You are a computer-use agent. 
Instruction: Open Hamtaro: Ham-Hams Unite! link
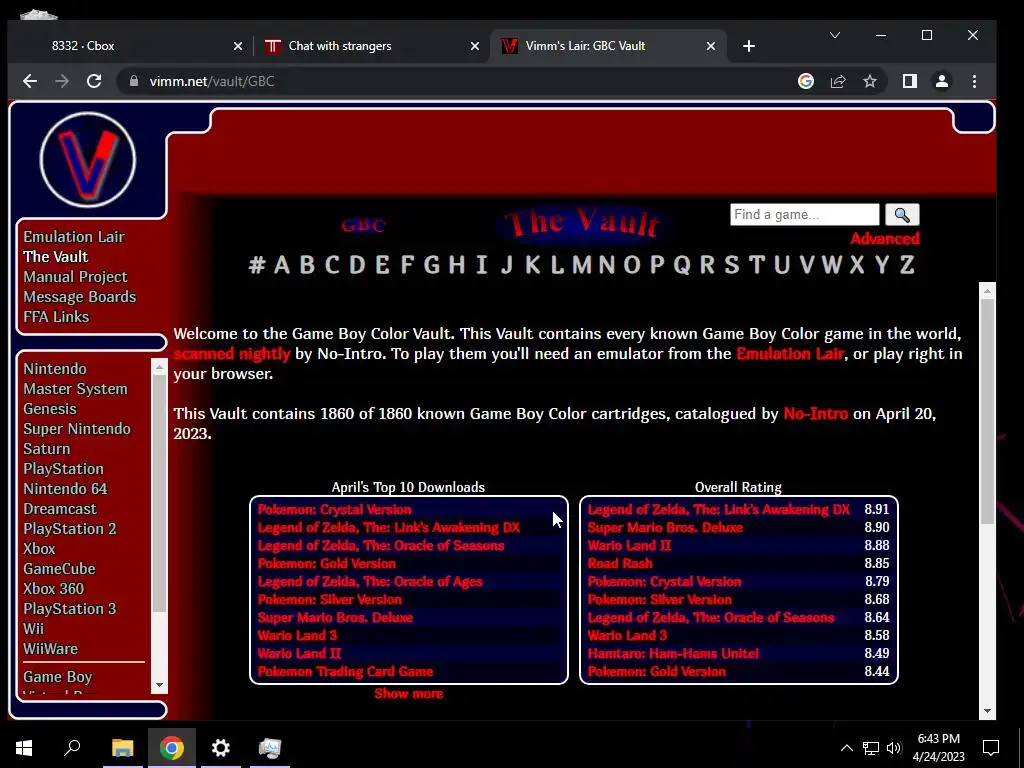pyautogui.click(x=673, y=653)
